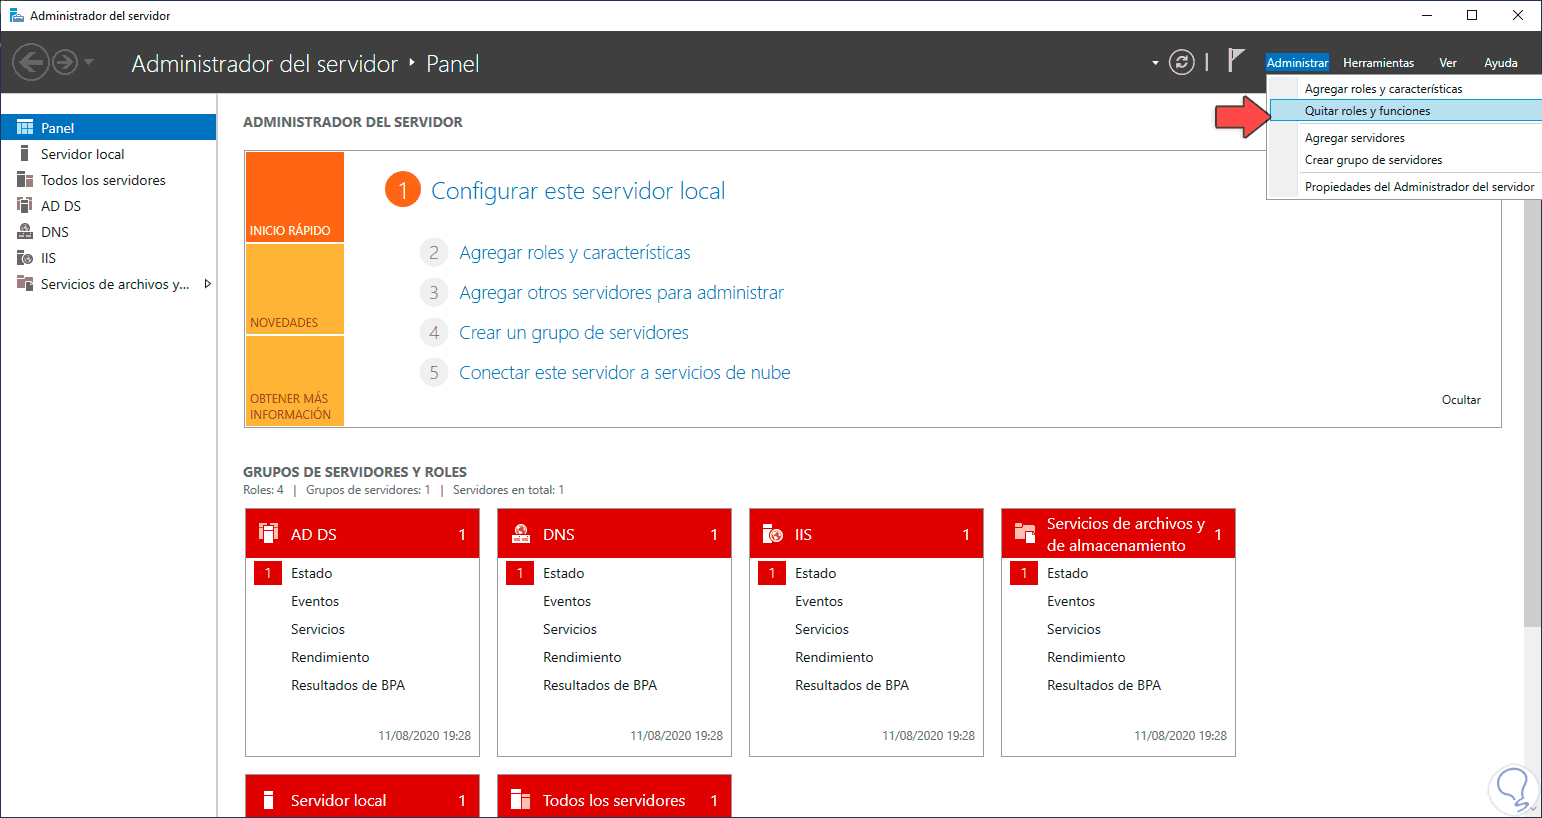Select Agregar servidores menu entry
Screen dimensions: 1542x818
click(x=1405, y=138)
